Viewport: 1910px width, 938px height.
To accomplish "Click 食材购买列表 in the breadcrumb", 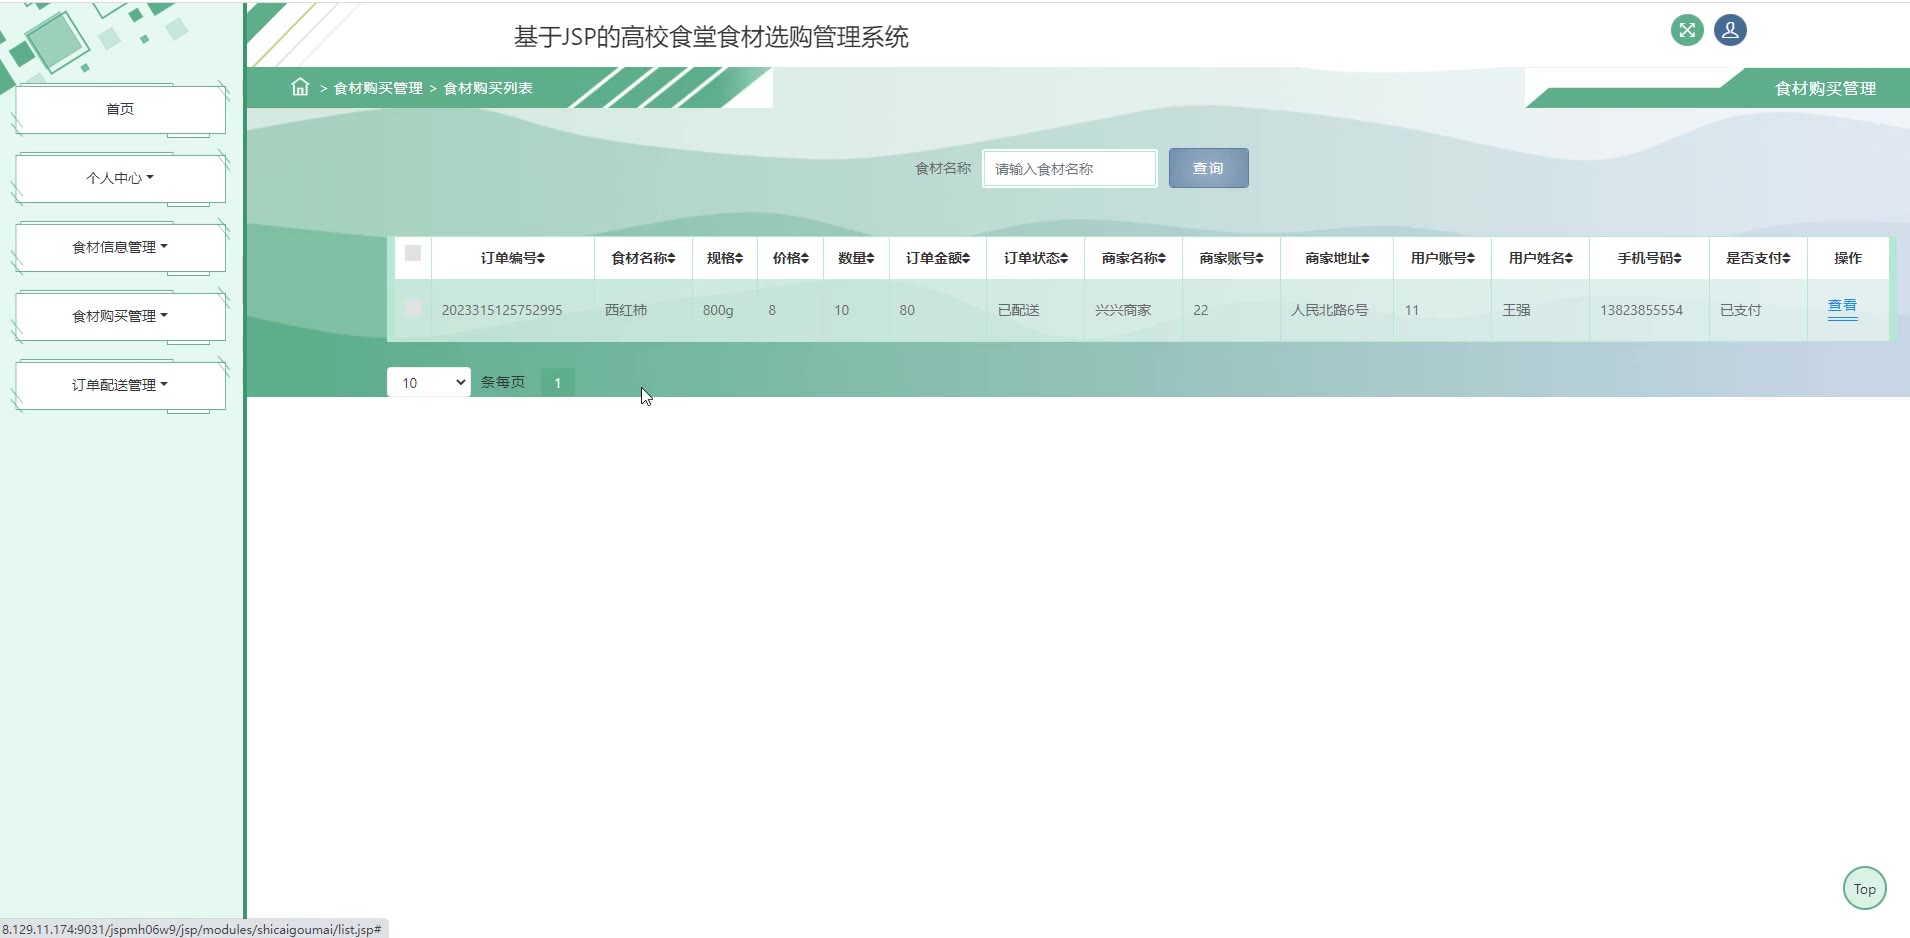I will (x=488, y=88).
